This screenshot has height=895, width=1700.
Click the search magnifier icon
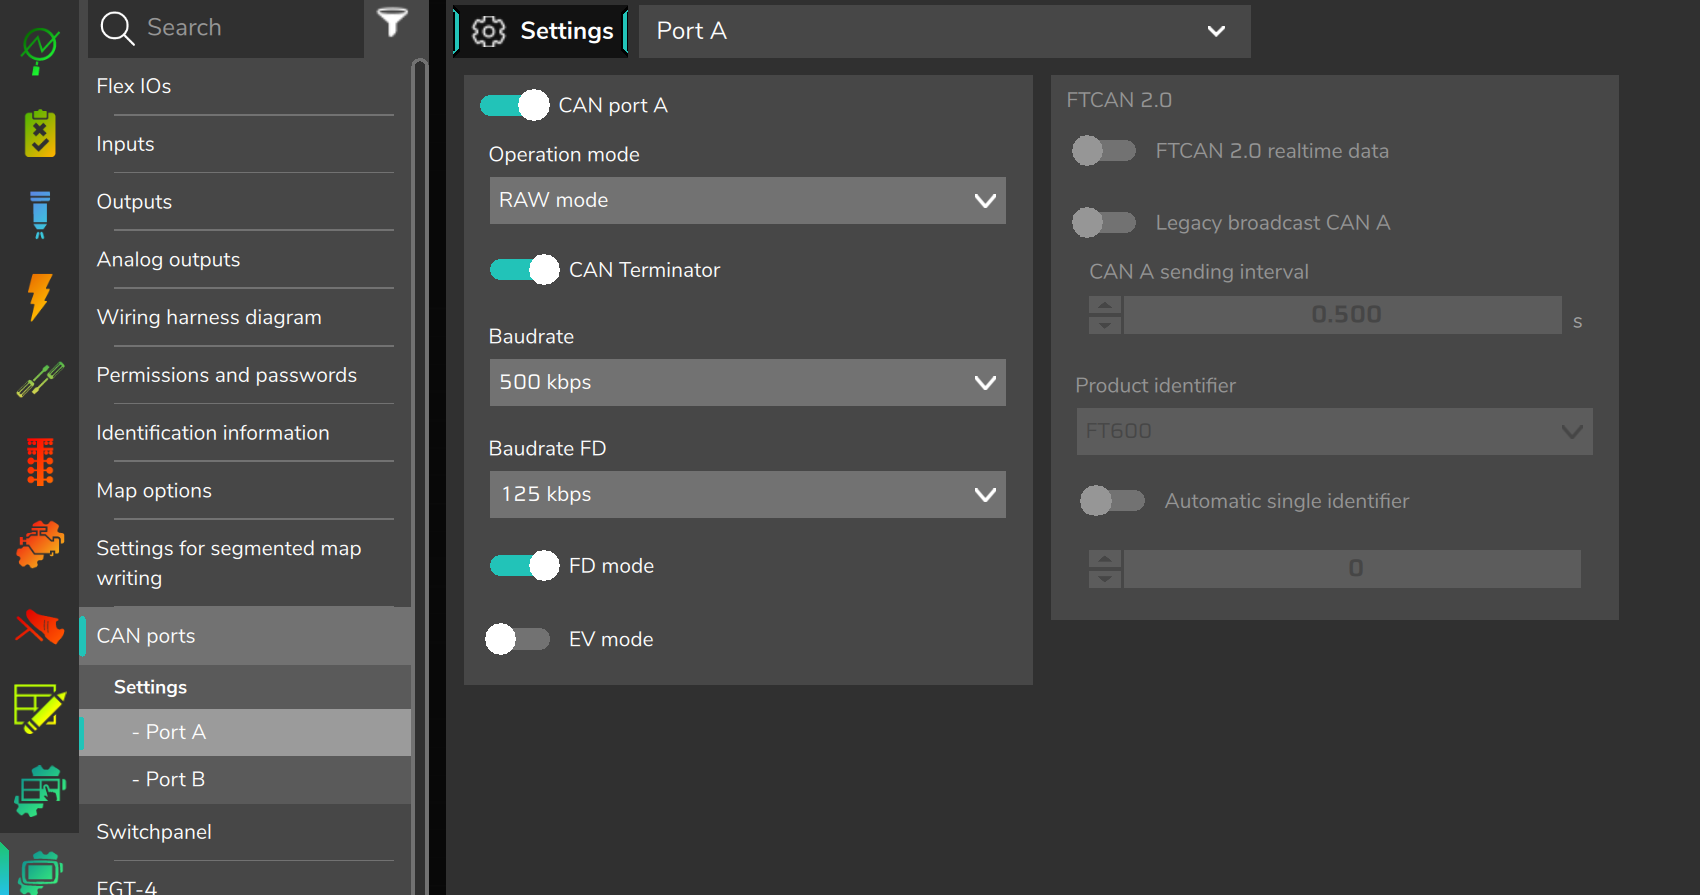(x=117, y=28)
